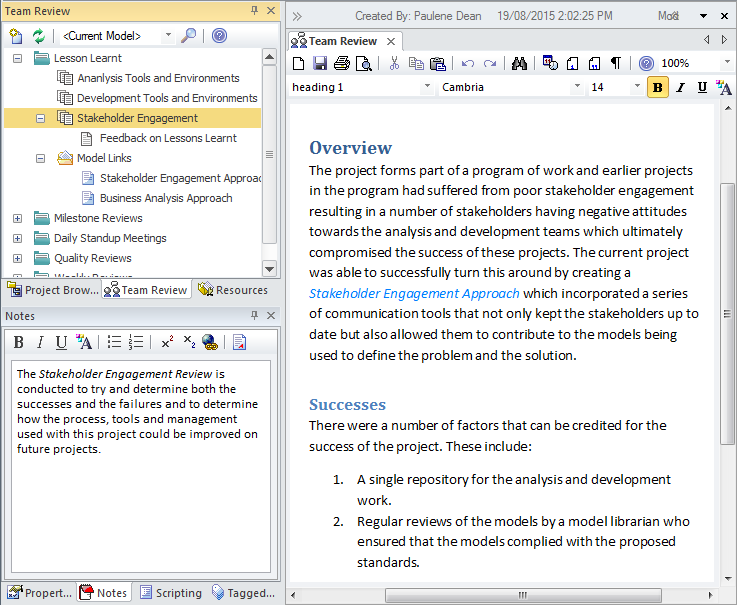Toggle paragraph marks display
Viewport: 737px width, 605px height.
point(616,63)
